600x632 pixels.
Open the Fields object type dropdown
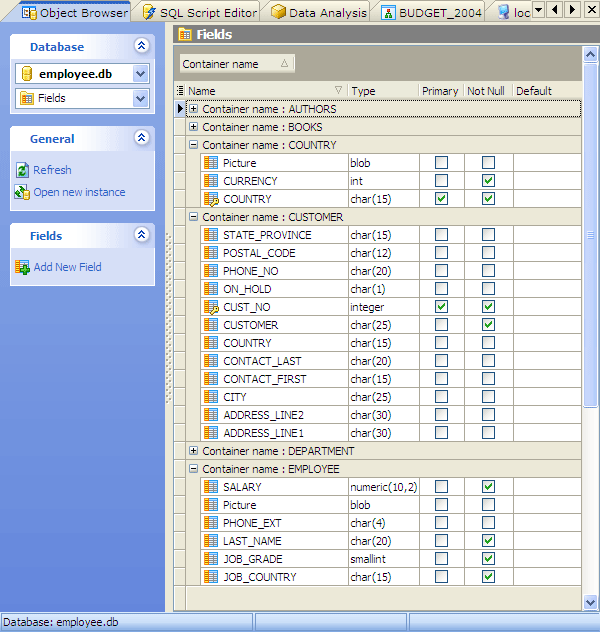pos(141,98)
